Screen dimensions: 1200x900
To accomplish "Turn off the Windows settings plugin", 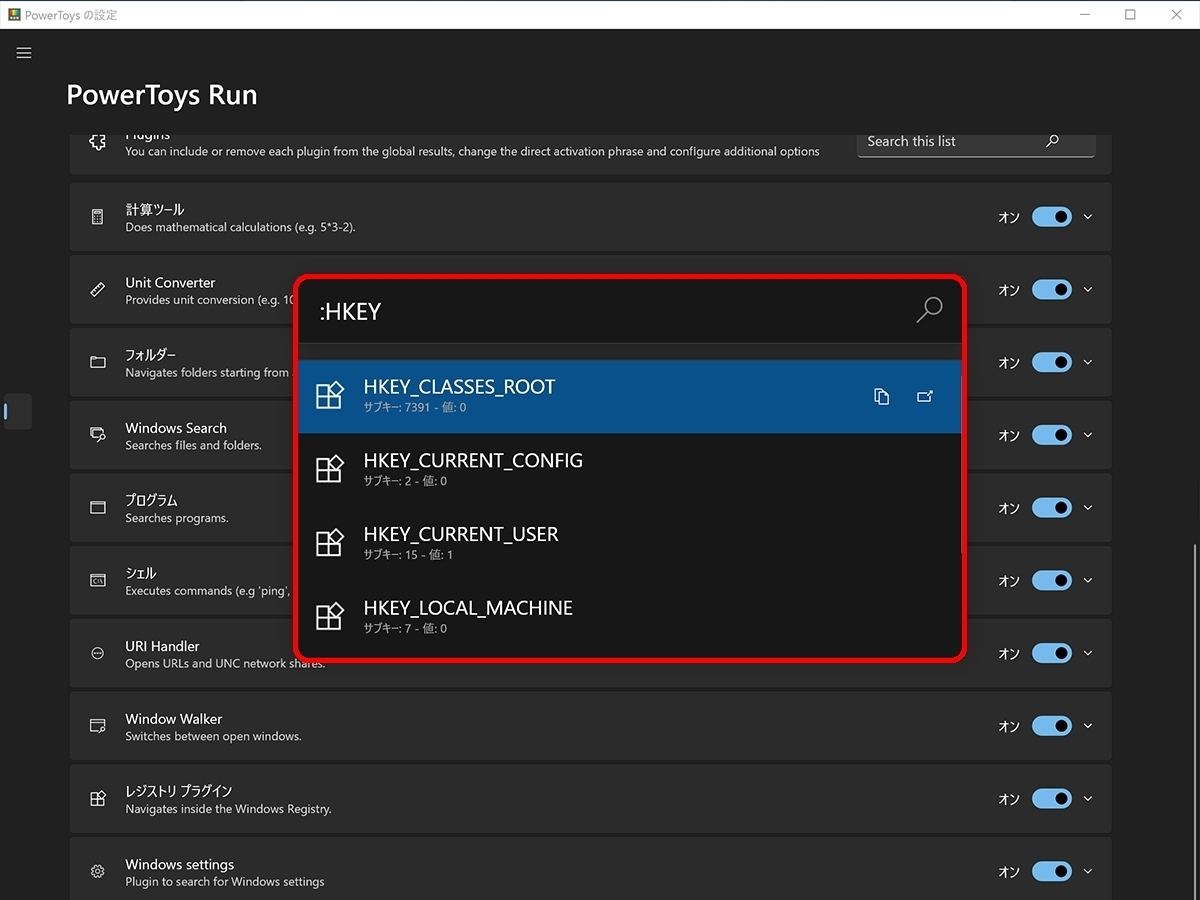I will 1052,872.
